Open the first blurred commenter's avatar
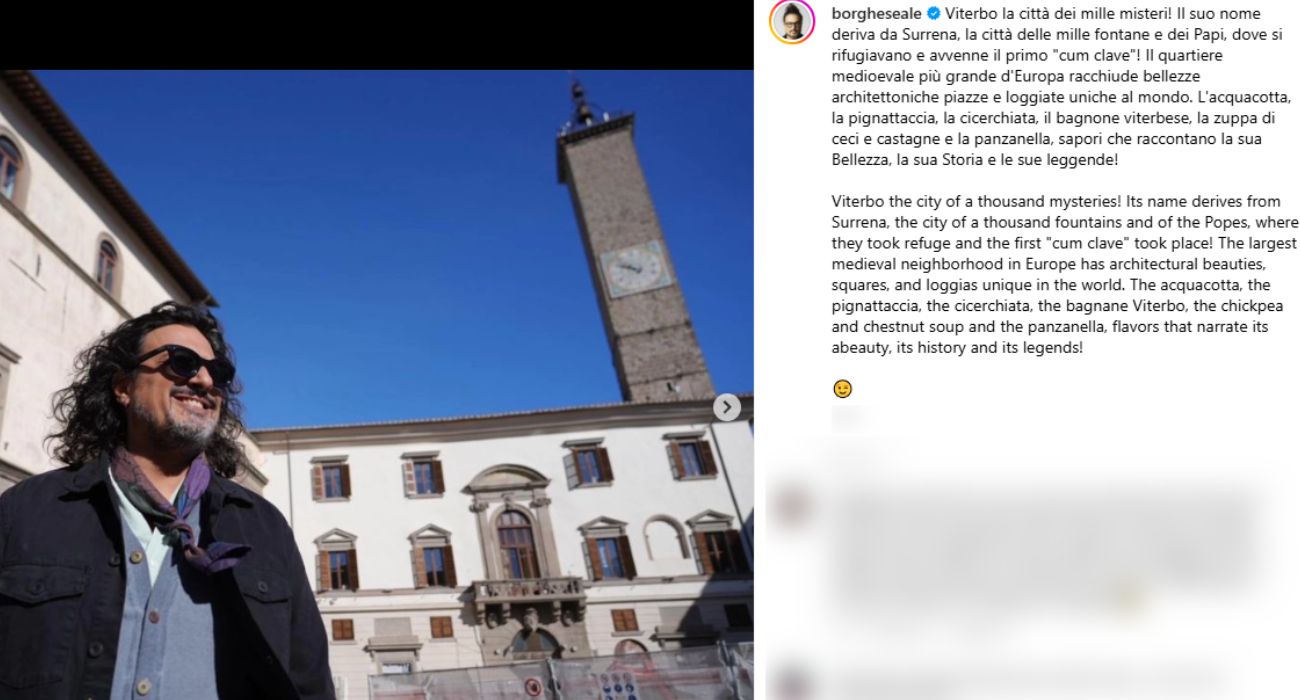This screenshot has height=700, width=1300. coord(791,507)
